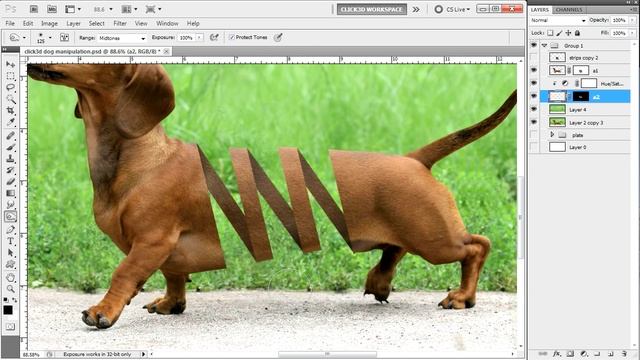This screenshot has height=360, width=640.
Task: Toggle the Protect Tones checkbox
Action: click(232, 37)
